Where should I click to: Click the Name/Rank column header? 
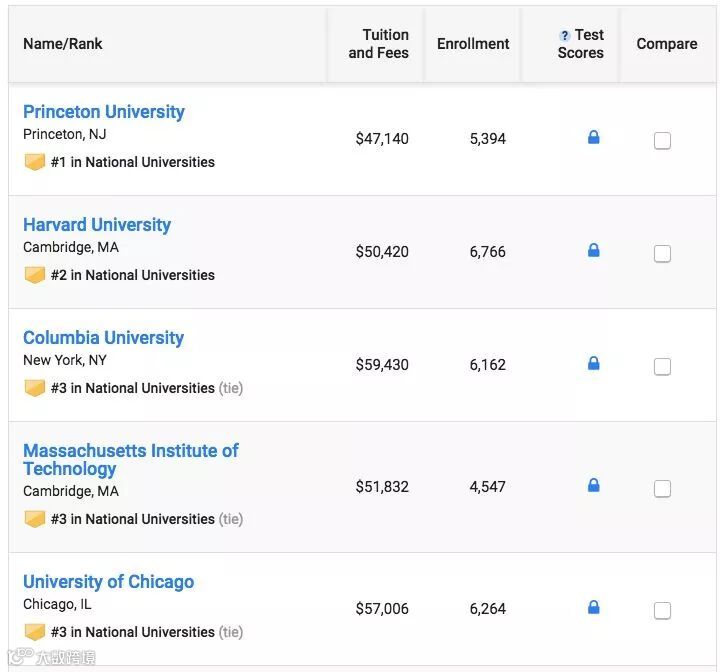coord(63,44)
